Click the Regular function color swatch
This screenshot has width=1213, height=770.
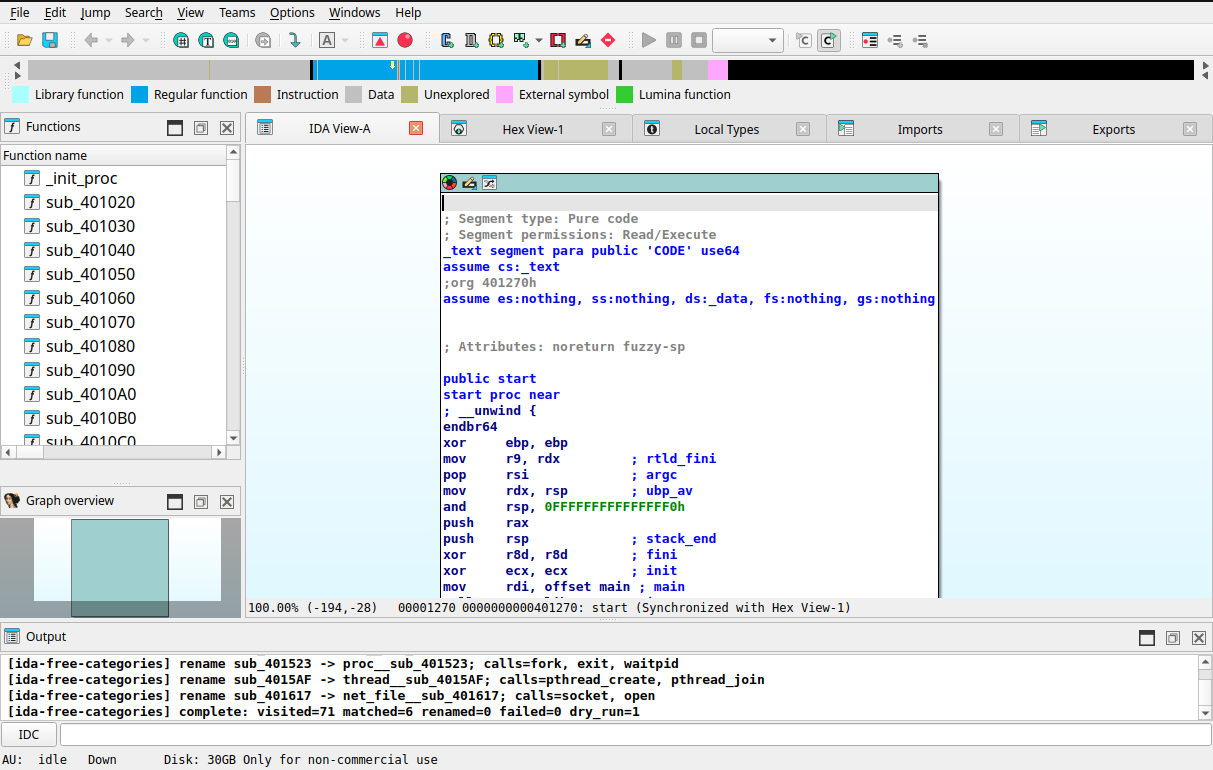tap(139, 95)
